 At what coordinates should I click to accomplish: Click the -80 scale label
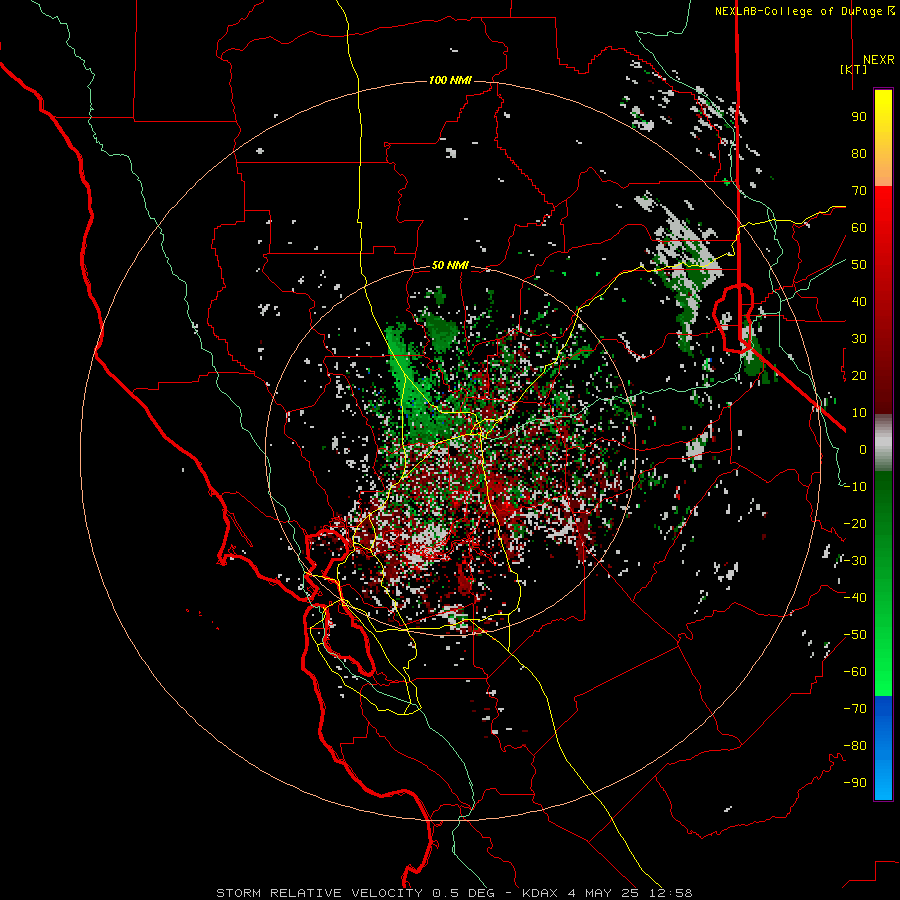coord(855,746)
